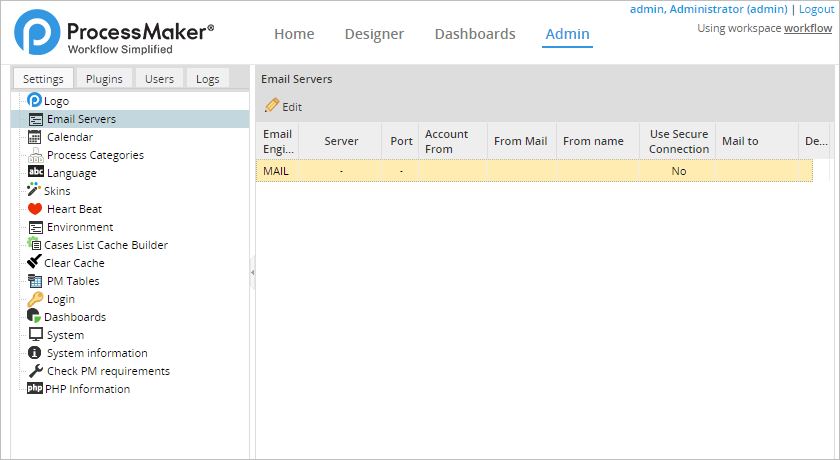This screenshot has width=840, height=460.
Task: Click the workflow workspace link
Action: 808,28
